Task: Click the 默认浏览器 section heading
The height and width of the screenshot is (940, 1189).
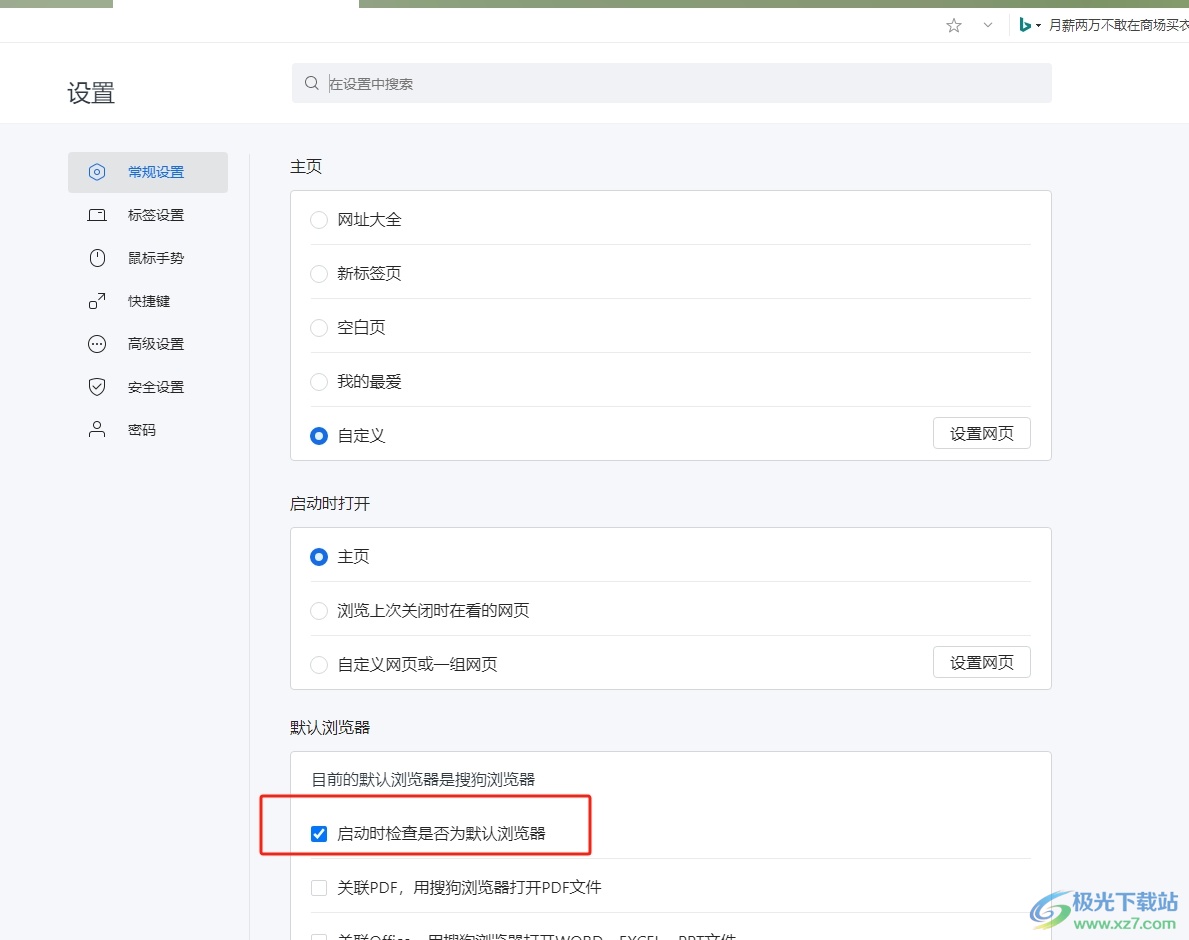Action: [330, 728]
